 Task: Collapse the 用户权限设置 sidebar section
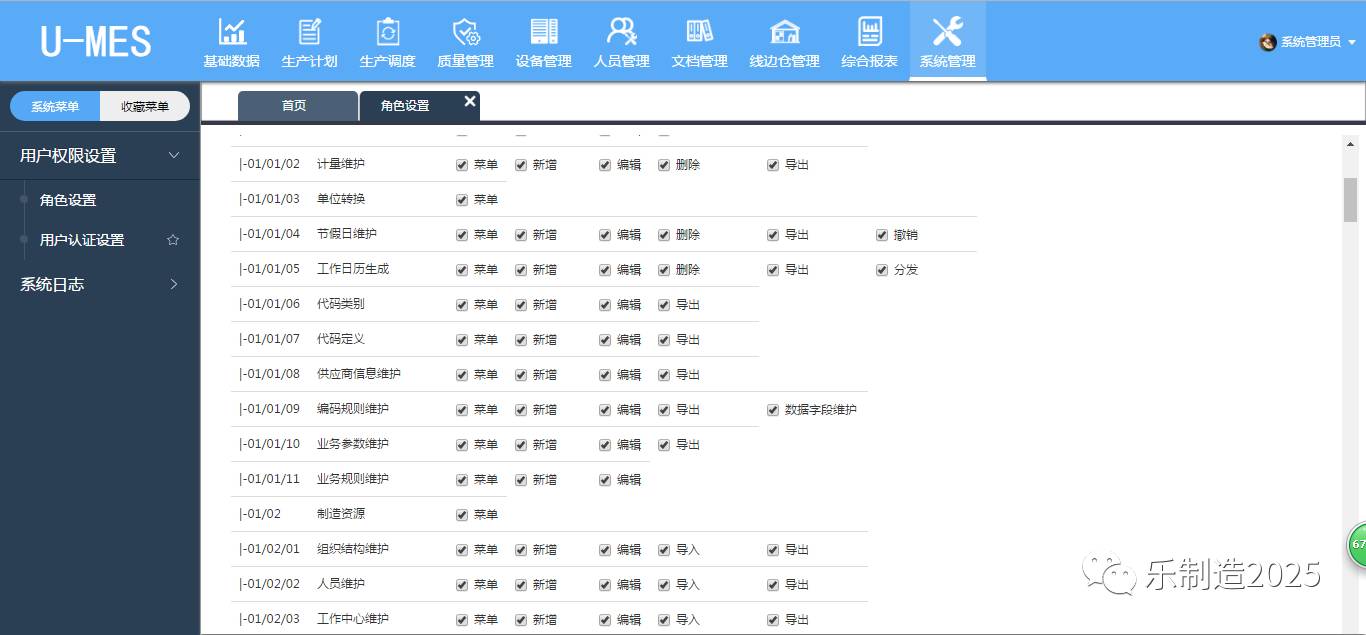174,156
